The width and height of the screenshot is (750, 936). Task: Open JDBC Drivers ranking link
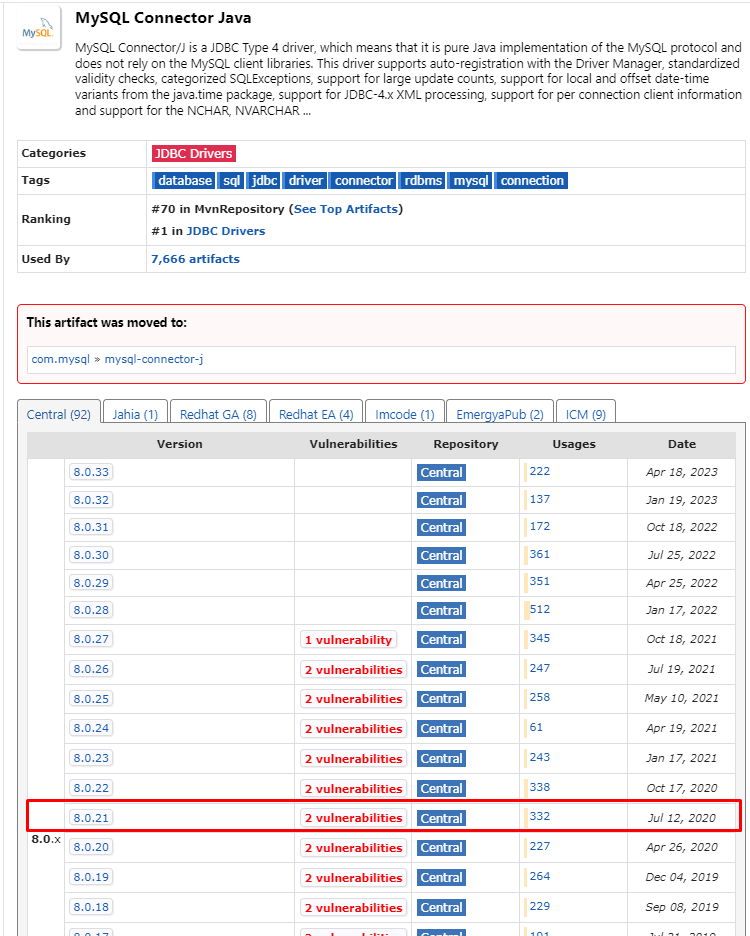pos(226,231)
